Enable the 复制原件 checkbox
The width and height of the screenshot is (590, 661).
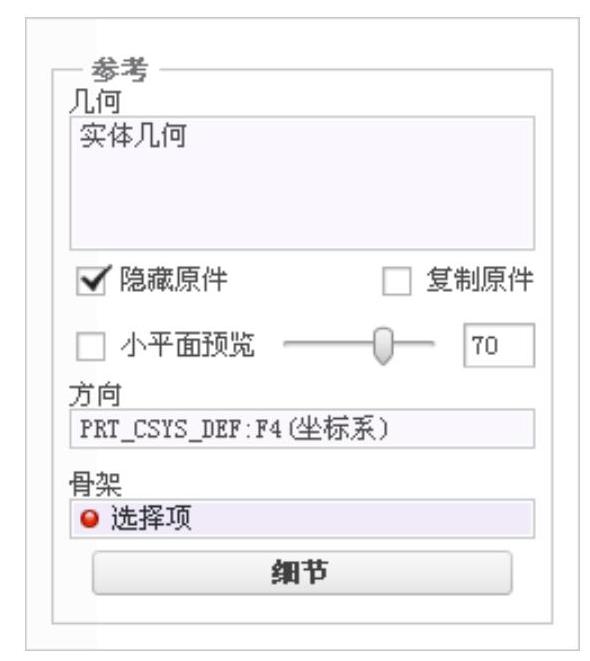click(397, 281)
